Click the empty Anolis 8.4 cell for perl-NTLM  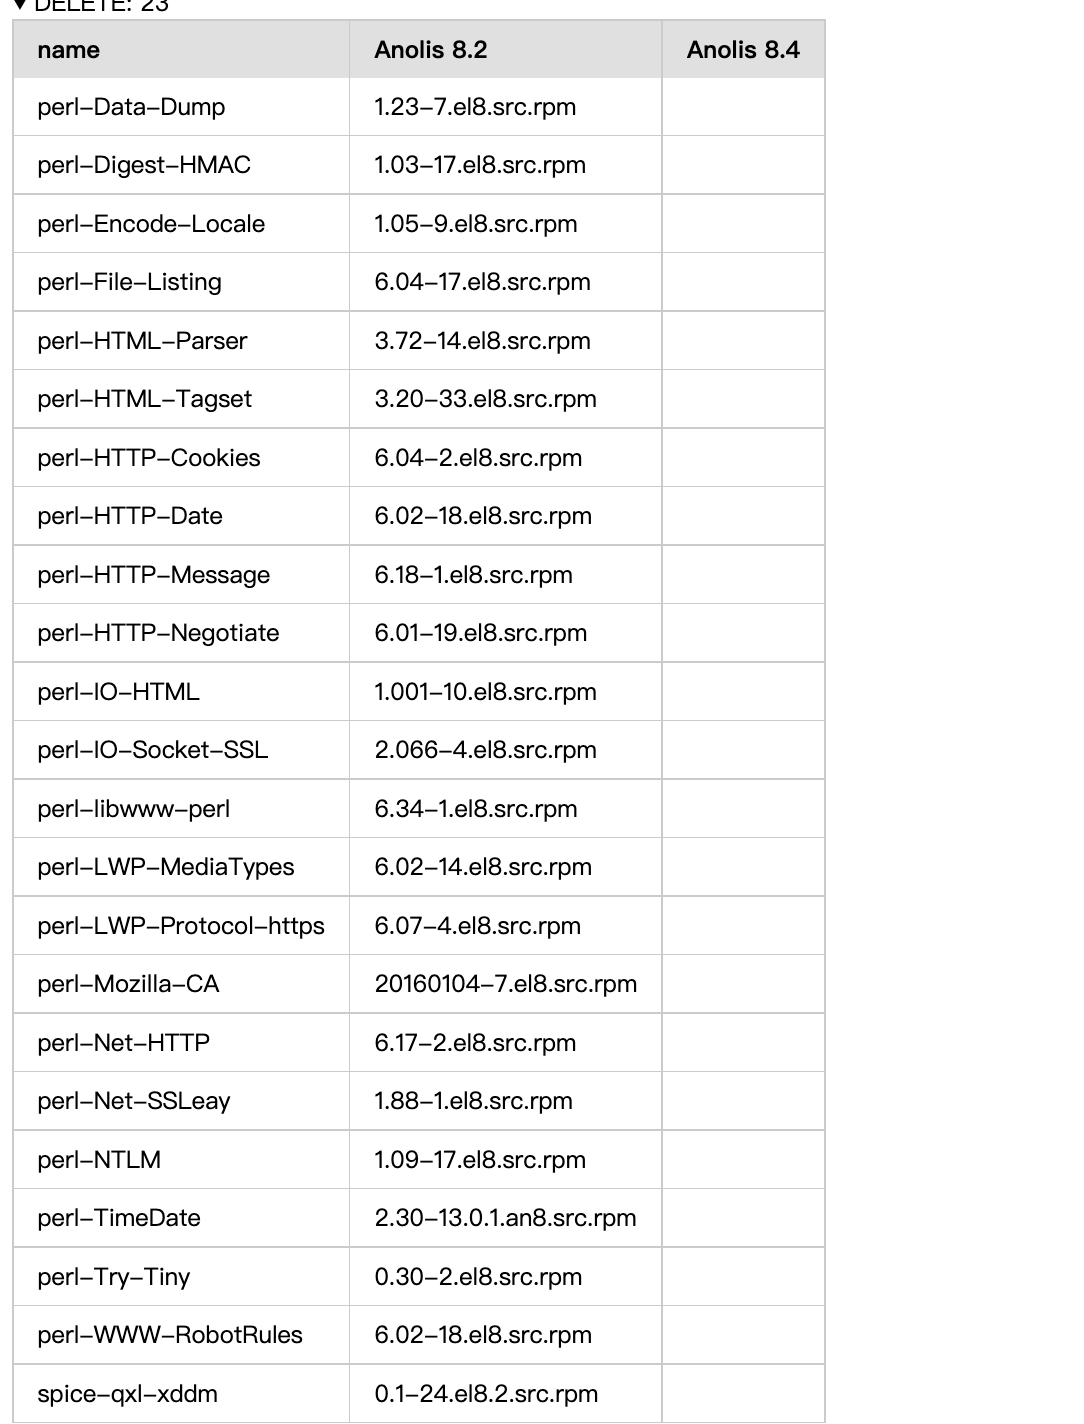[743, 1160]
